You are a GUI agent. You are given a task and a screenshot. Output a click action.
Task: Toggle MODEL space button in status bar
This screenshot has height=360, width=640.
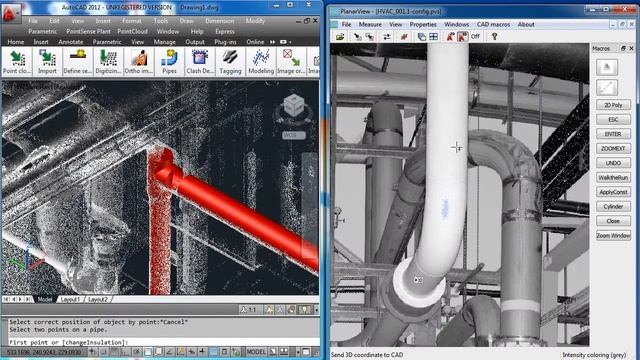click(x=256, y=351)
